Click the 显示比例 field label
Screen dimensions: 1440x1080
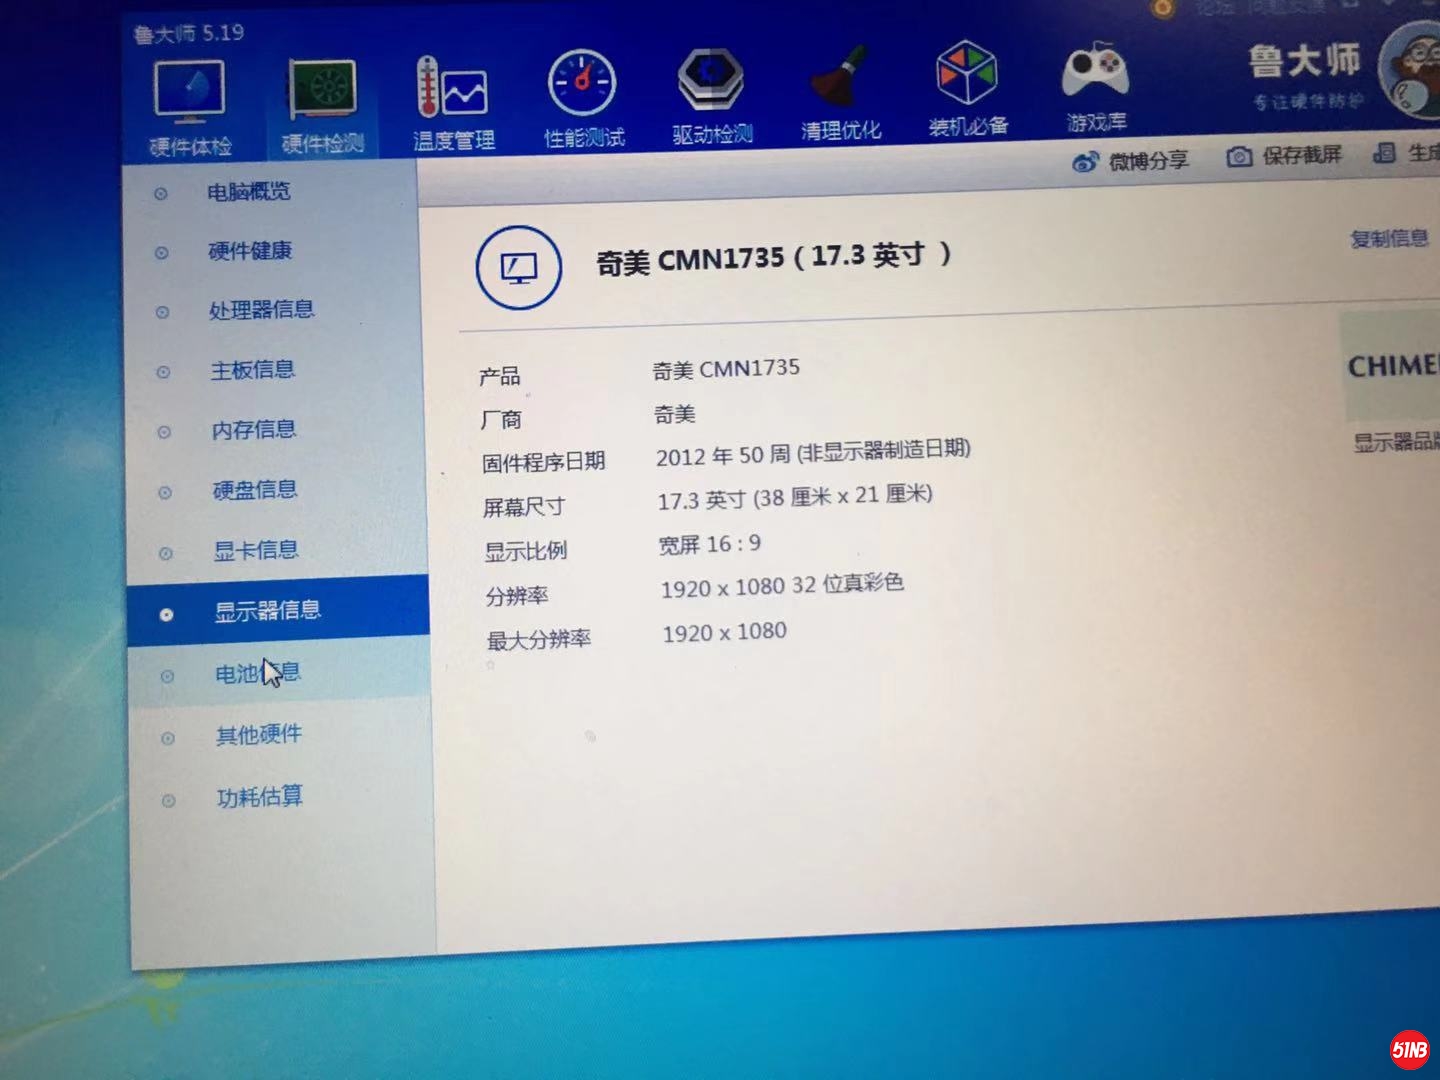coord(526,551)
